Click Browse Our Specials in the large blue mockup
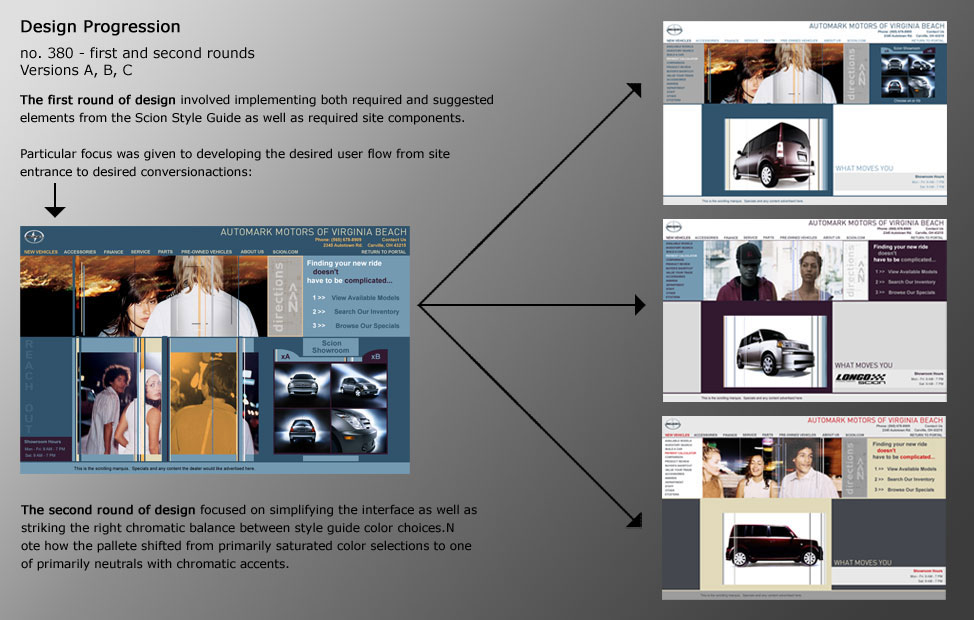The width and height of the screenshot is (974, 620). [367, 326]
